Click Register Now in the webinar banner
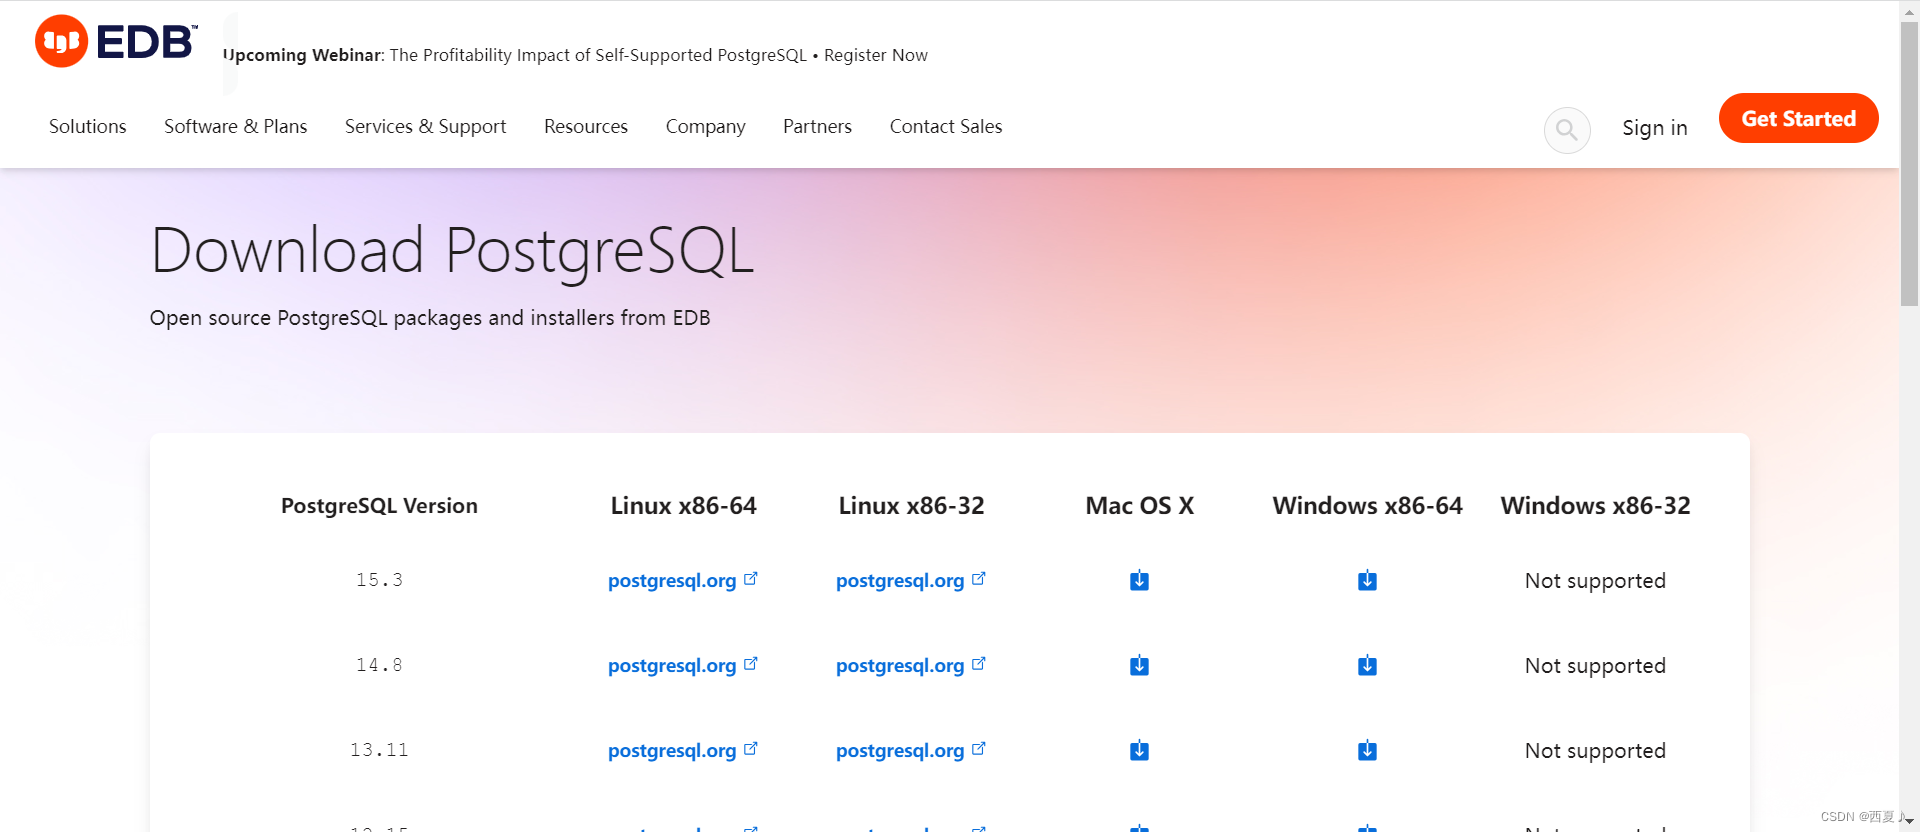Image resolution: width=1920 pixels, height=832 pixels. 876,55
